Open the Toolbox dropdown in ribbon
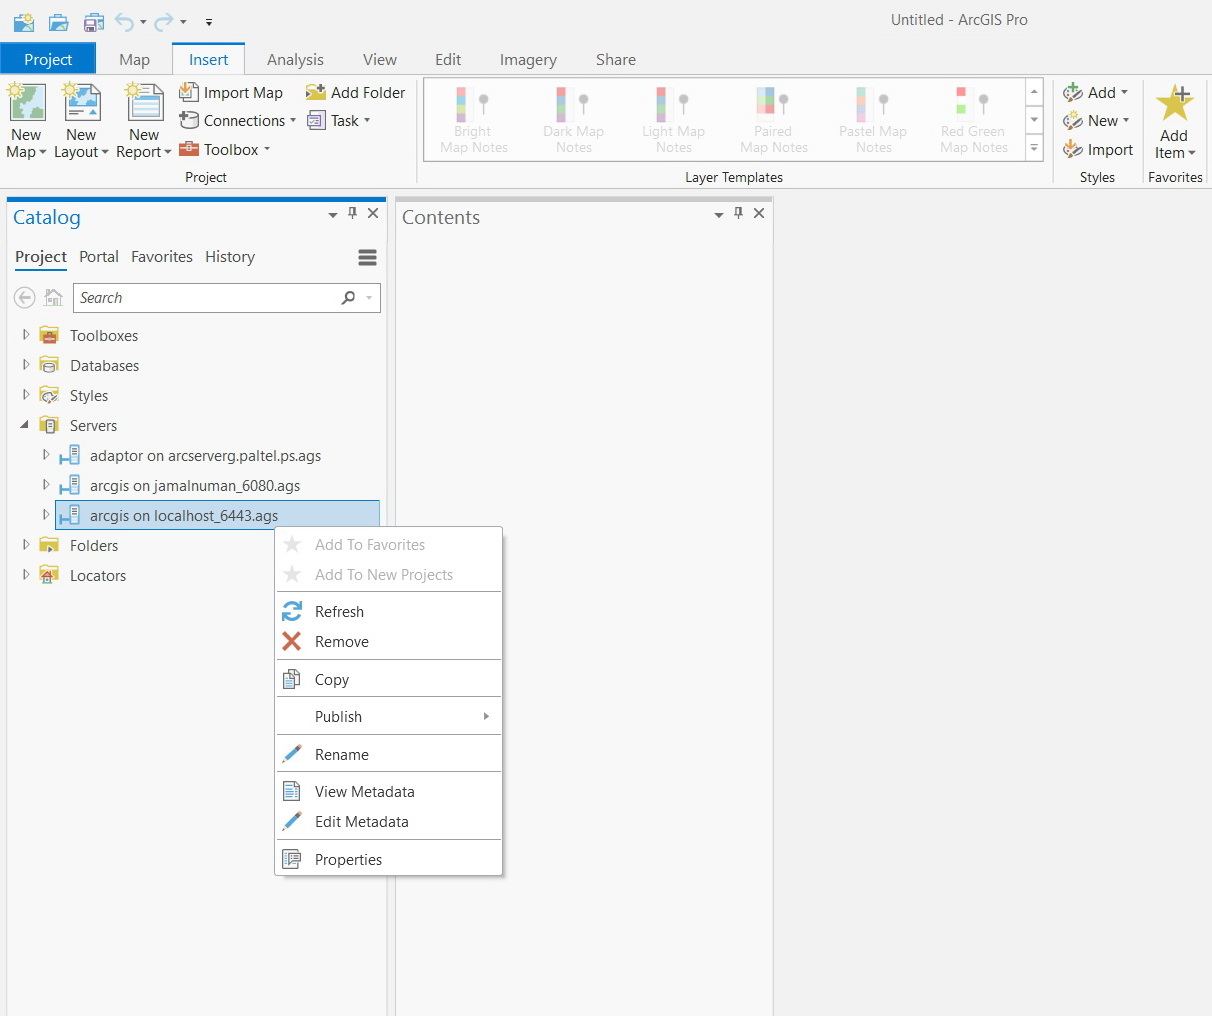 coord(225,149)
